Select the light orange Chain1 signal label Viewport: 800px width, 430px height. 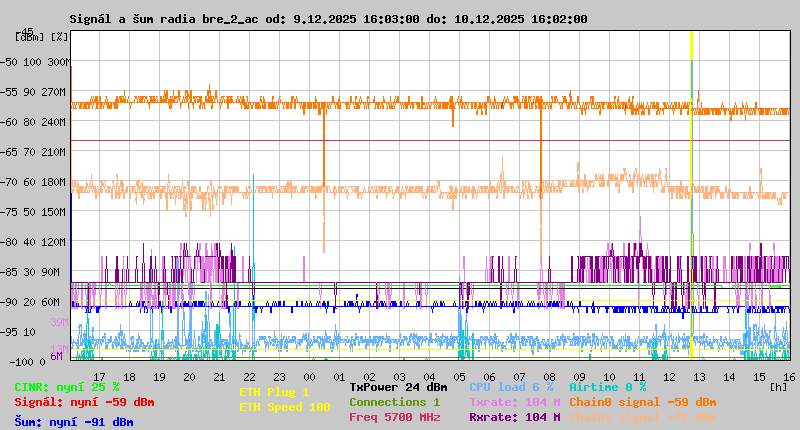[642, 417]
